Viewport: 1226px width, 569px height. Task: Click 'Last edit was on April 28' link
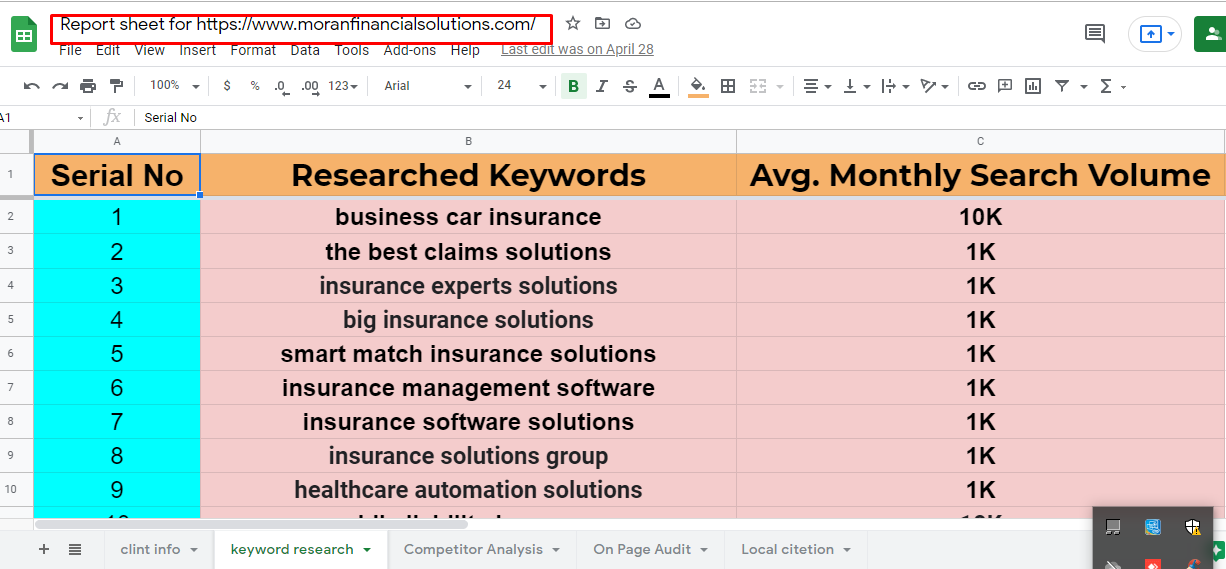(x=577, y=49)
